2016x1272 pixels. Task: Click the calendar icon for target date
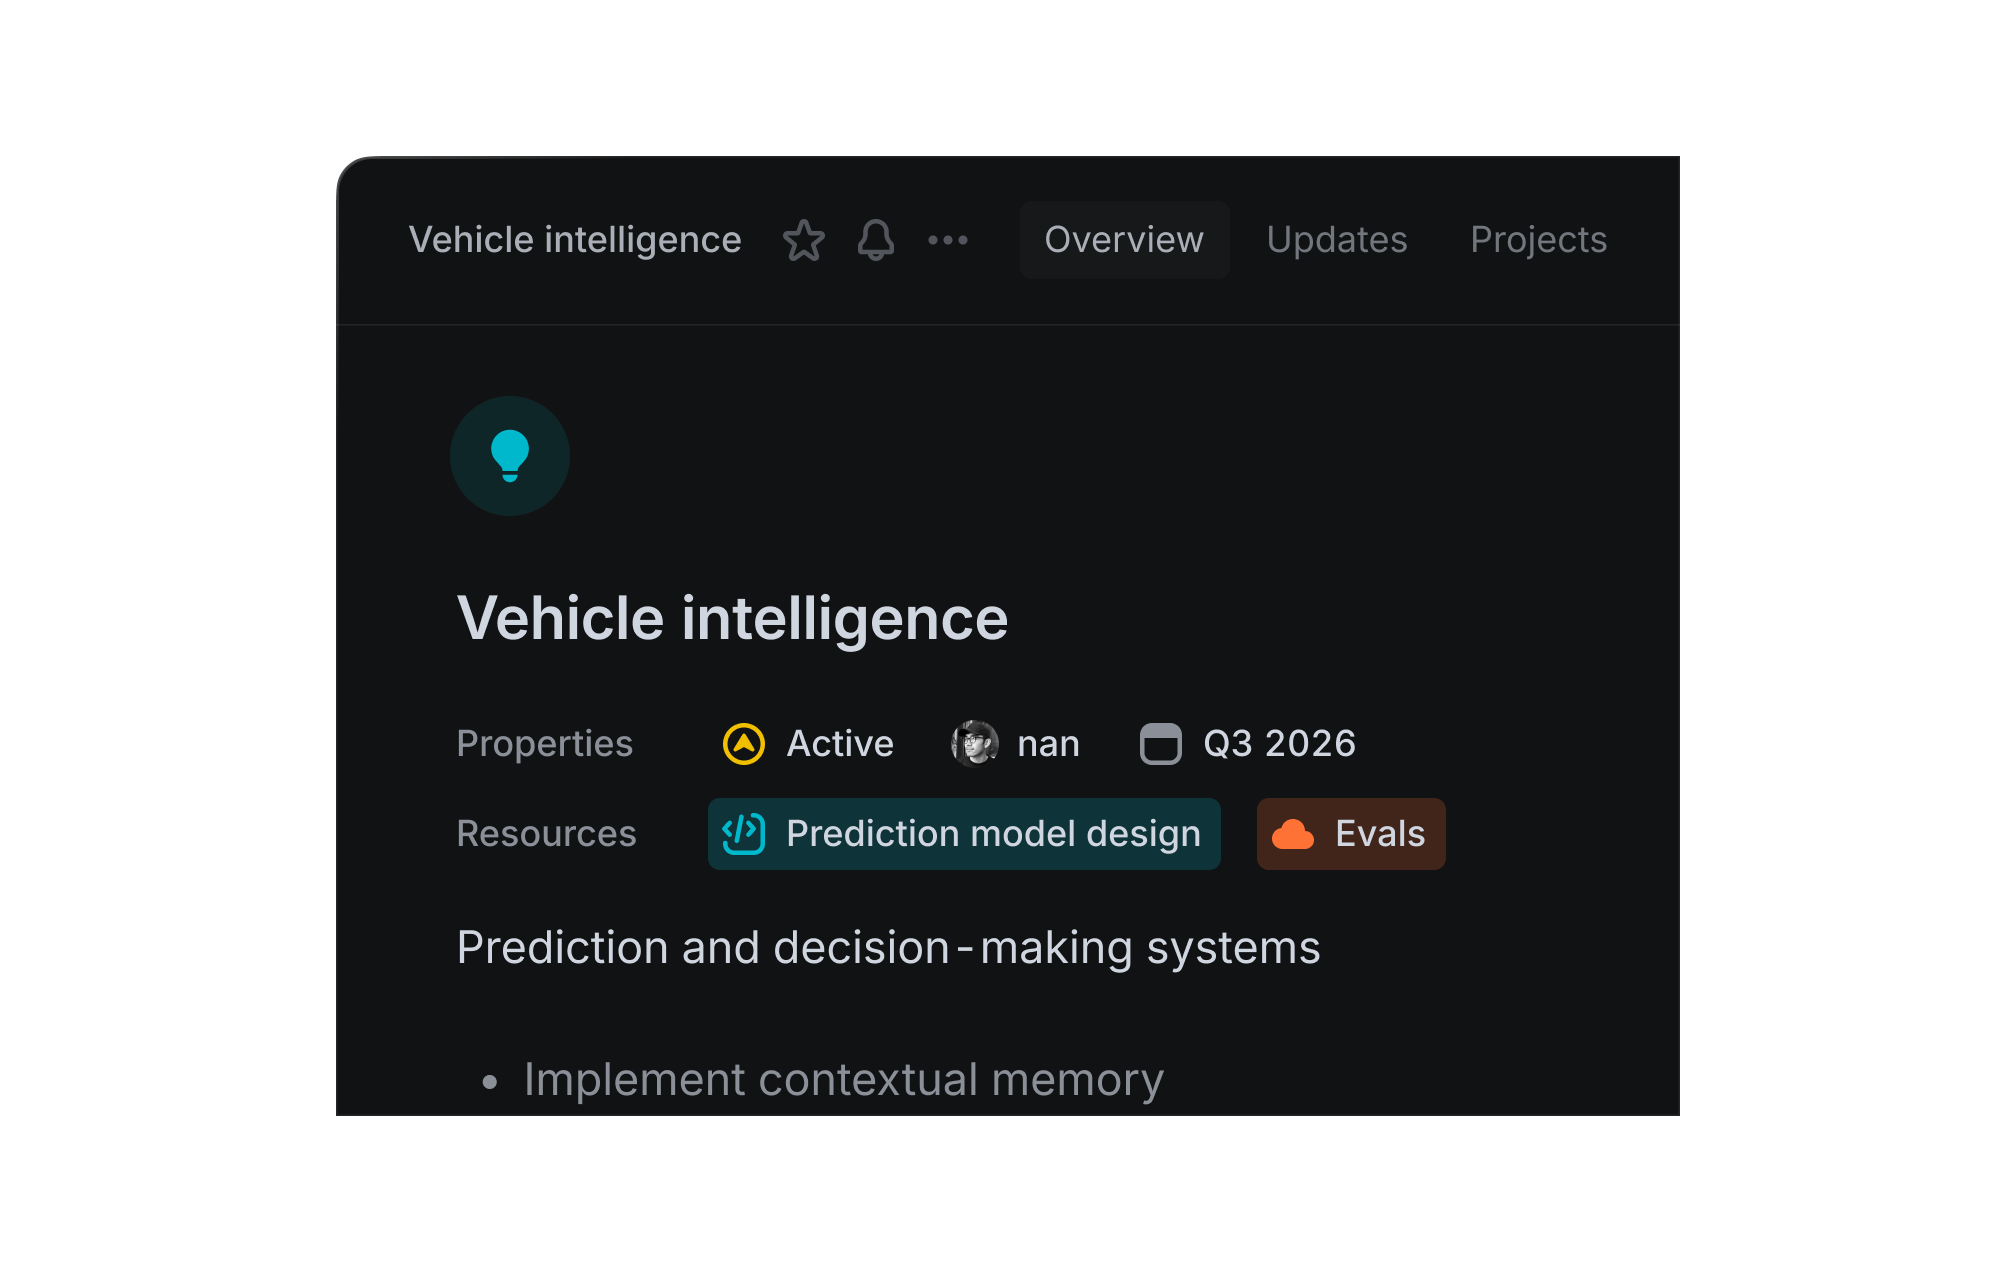pos(1161,744)
